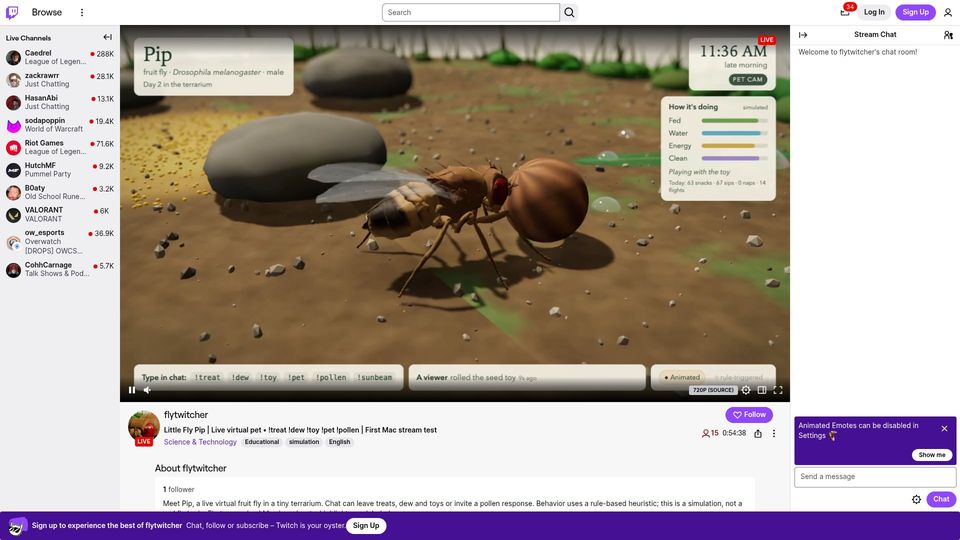The width and height of the screenshot is (960, 540).
Task: Share the flytwitcher stream
Action: pos(758,433)
